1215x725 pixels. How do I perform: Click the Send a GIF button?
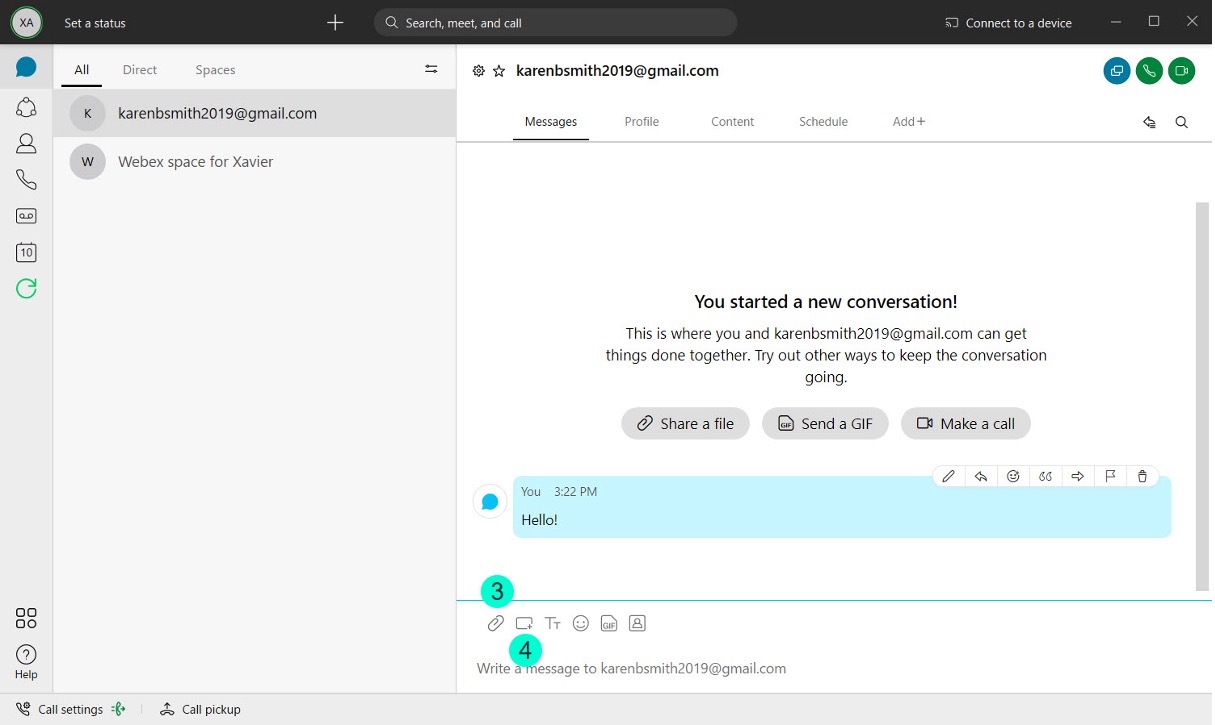[826, 423]
